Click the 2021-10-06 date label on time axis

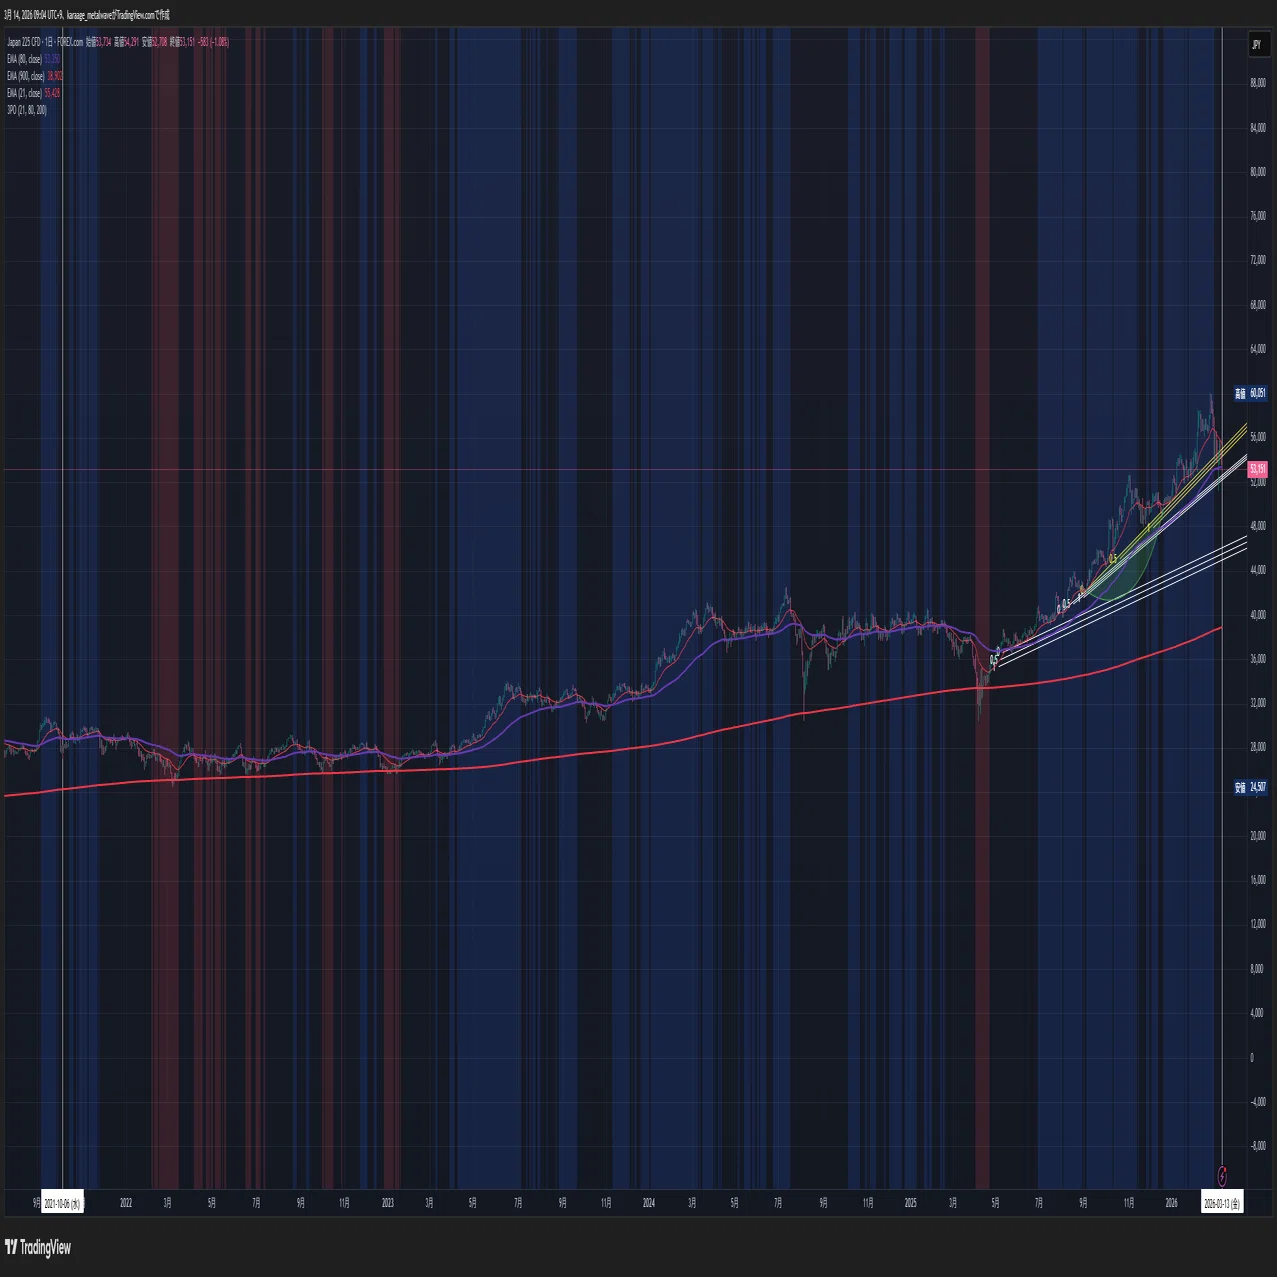tap(63, 1203)
